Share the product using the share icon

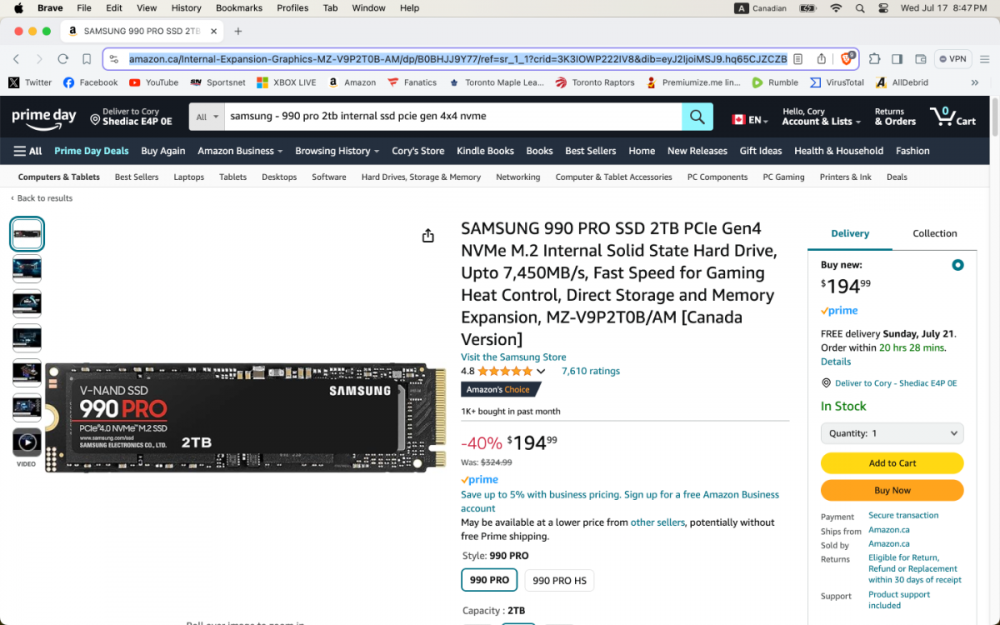(x=428, y=235)
